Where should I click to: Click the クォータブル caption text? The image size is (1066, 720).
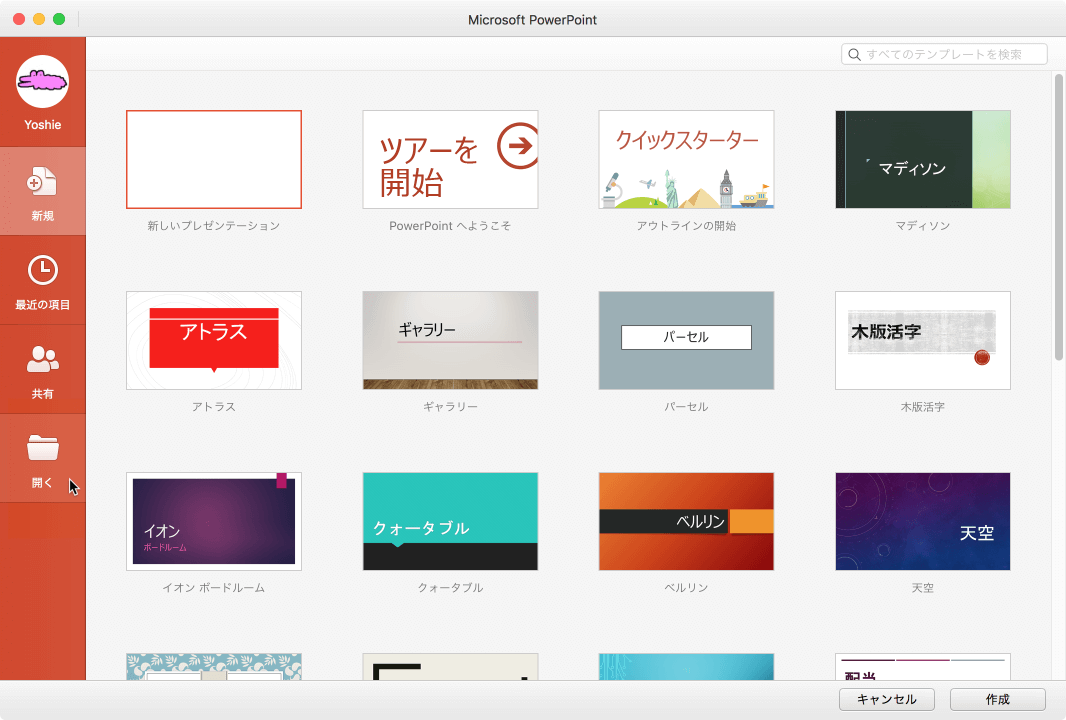point(450,587)
